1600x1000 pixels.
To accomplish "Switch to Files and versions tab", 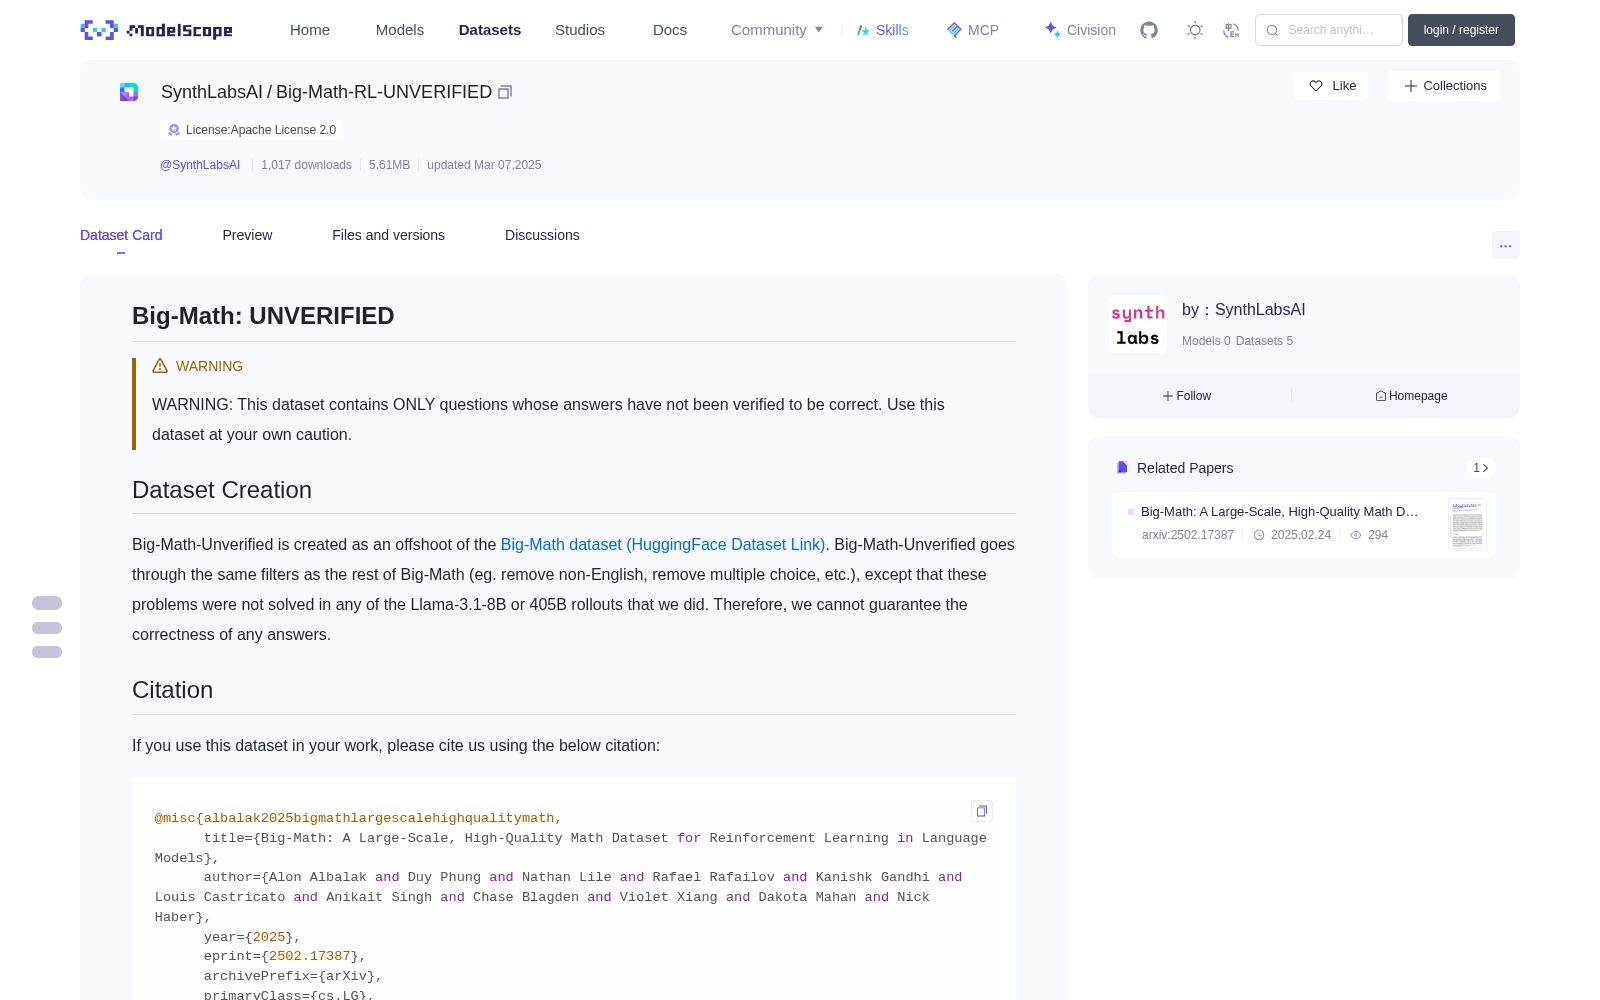I will click(388, 235).
